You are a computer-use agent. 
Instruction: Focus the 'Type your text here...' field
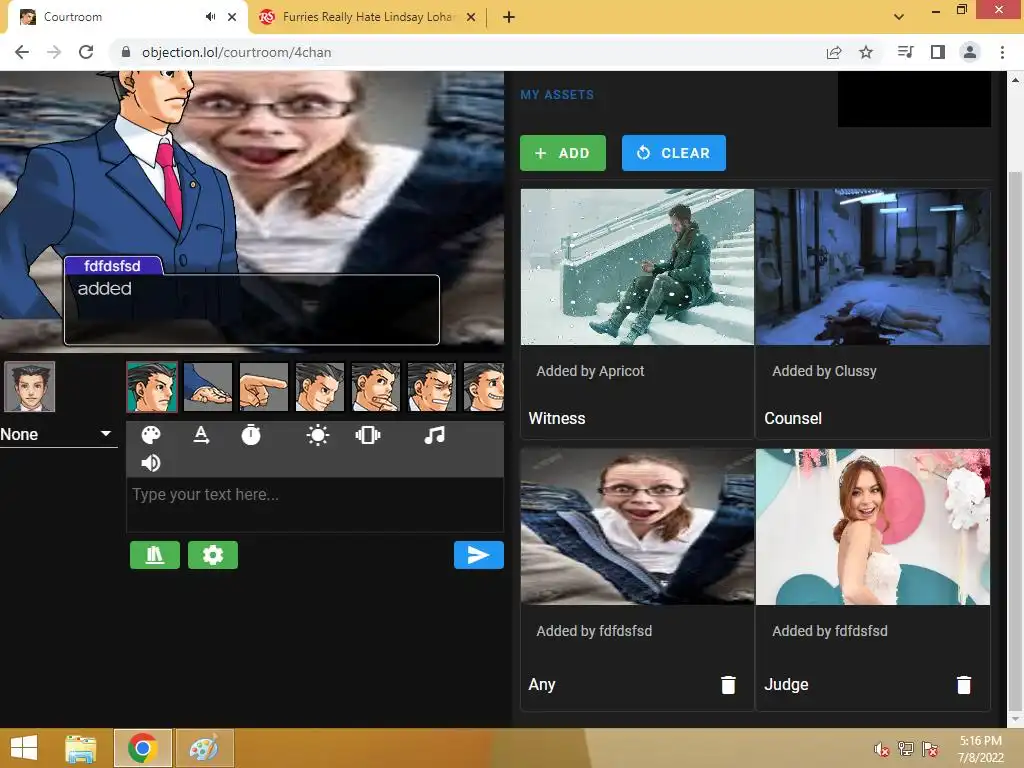coord(315,504)
